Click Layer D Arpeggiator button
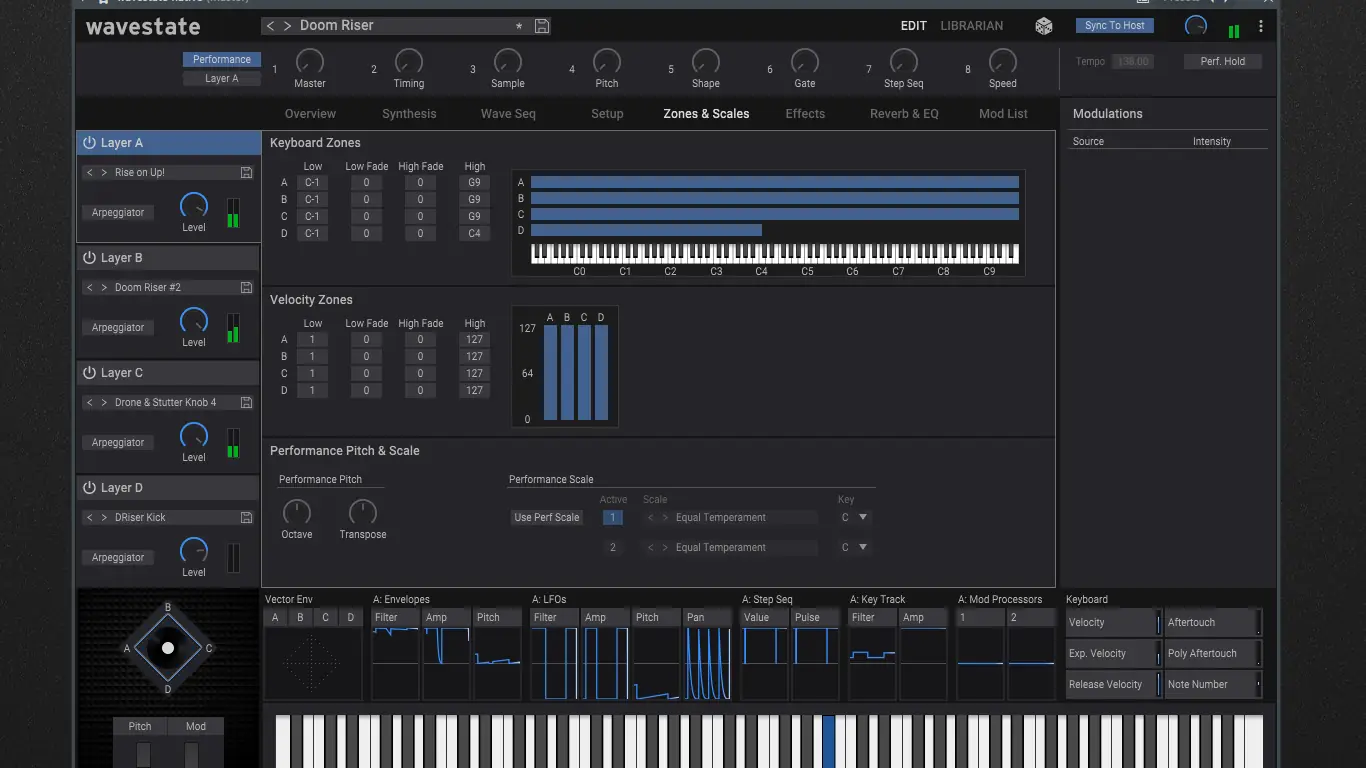The height and width of the screenshot is (768, 1366). click(x=118, y=558)
